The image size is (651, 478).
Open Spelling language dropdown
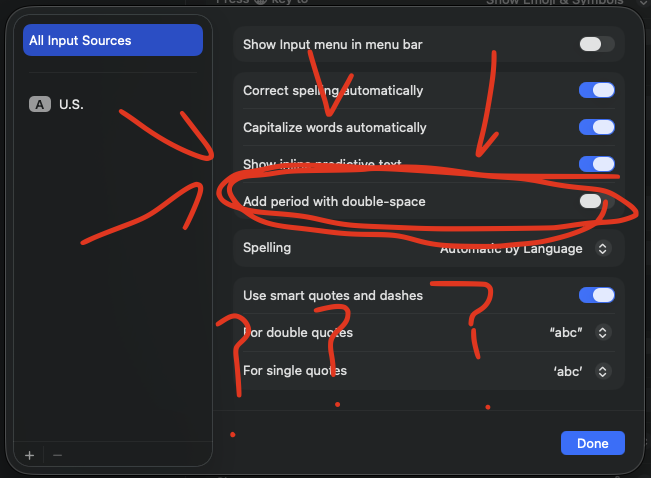[x=602, y=248]
